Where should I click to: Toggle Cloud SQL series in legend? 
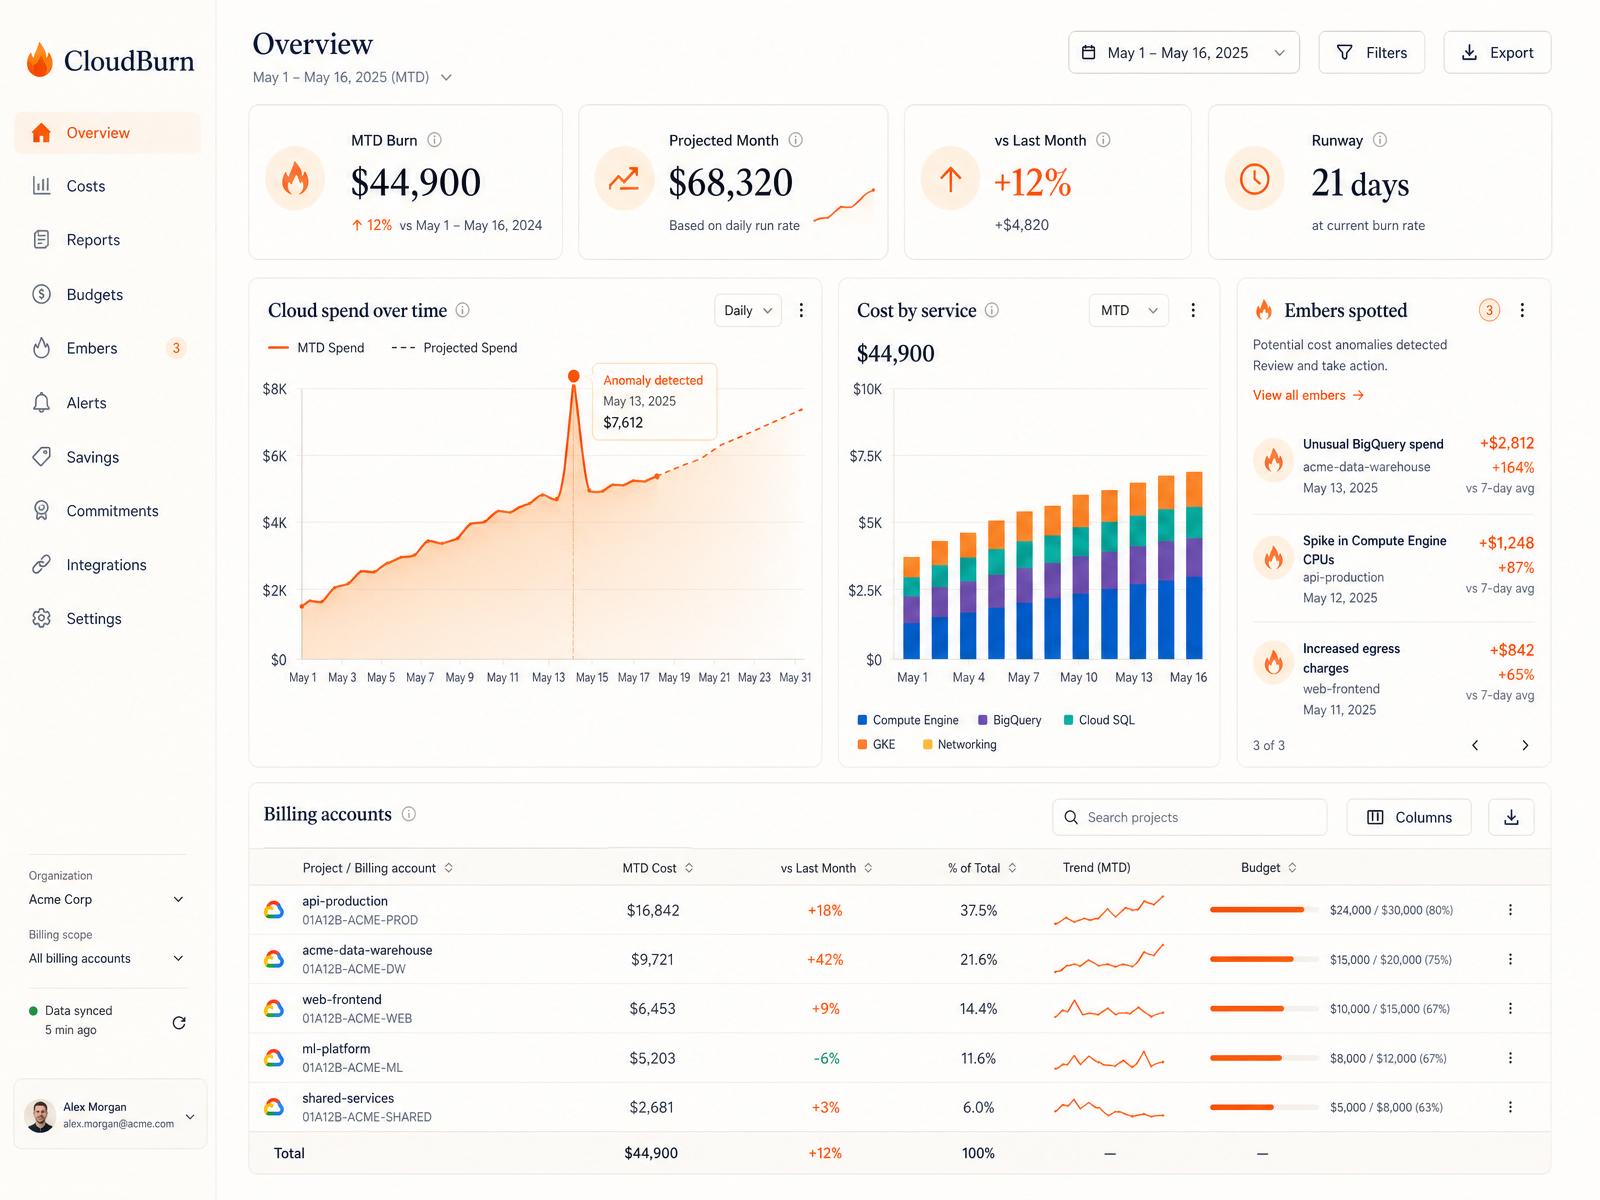pos(1099,720)
